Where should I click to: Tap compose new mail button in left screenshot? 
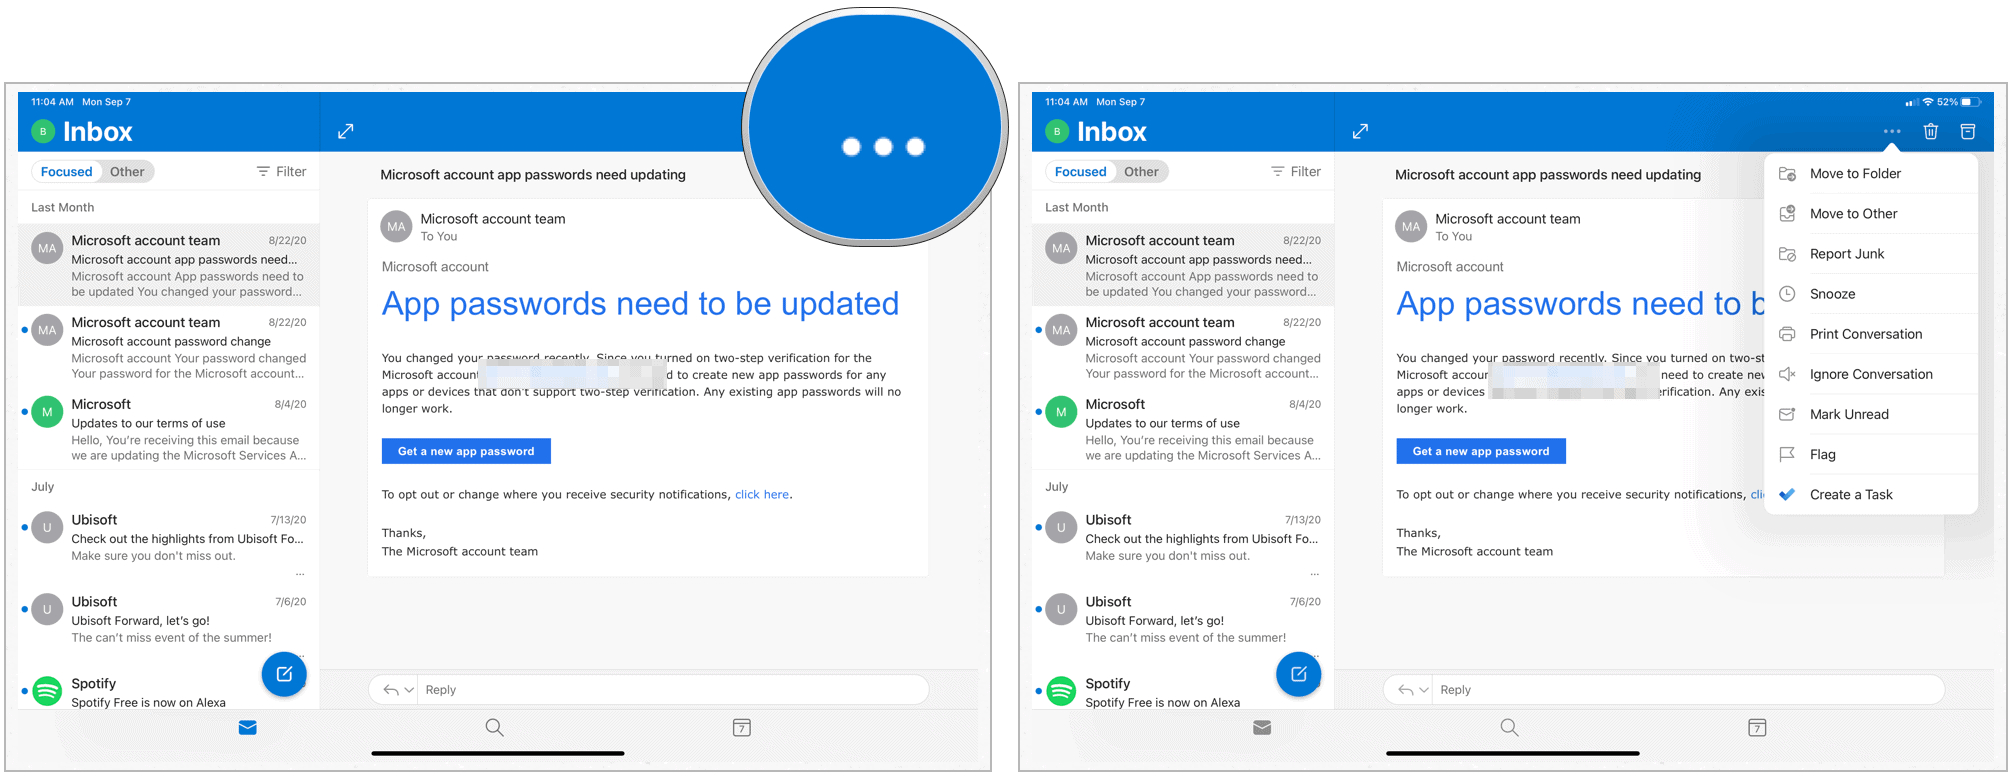click(284, 674)
